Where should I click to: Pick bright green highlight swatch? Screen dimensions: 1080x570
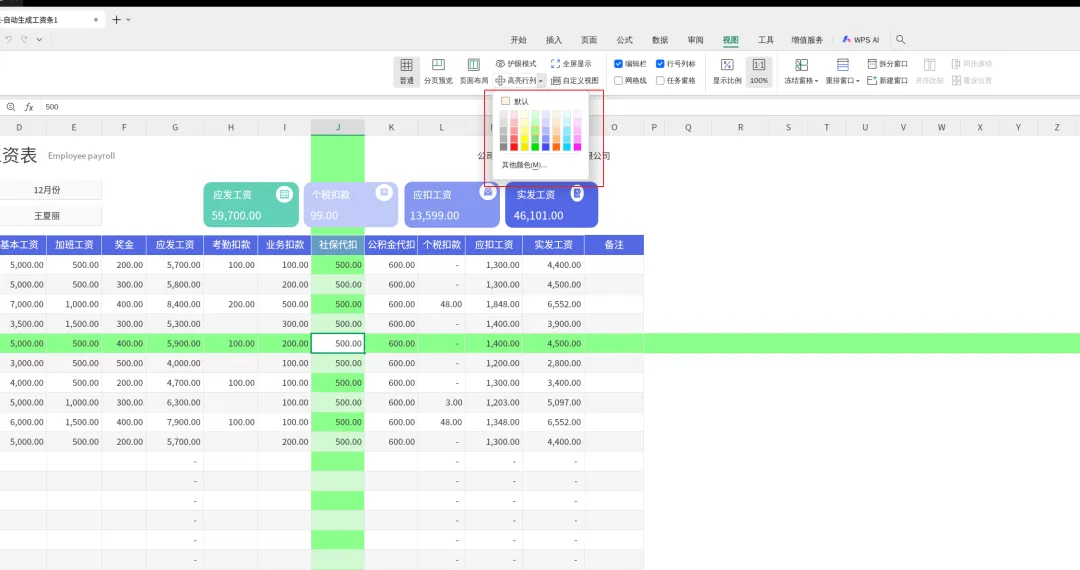point(535,147)
